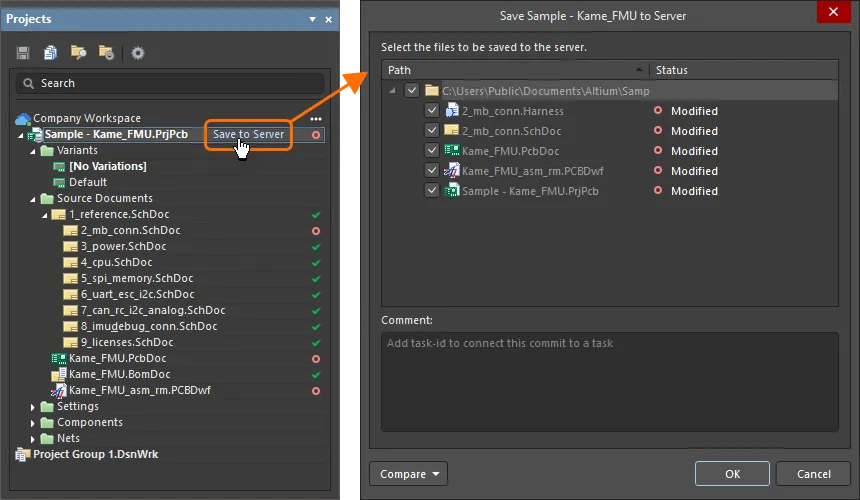Select 7_can_rc_i2c_analog.SchDoc in tree
The width and height of the screenshot is (860, 500).
tap(153, 310)
